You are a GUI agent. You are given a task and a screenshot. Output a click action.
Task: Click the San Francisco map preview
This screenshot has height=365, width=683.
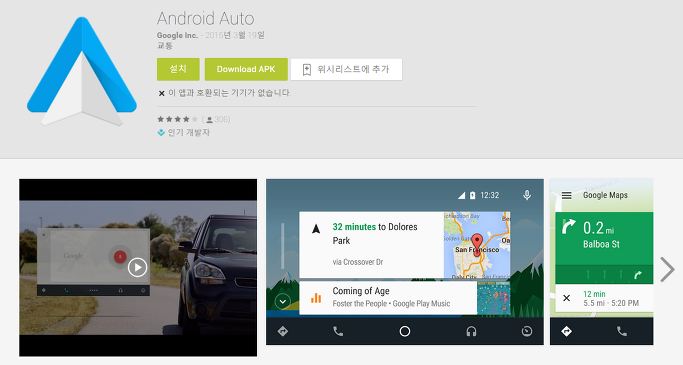(x=477, y=245)
